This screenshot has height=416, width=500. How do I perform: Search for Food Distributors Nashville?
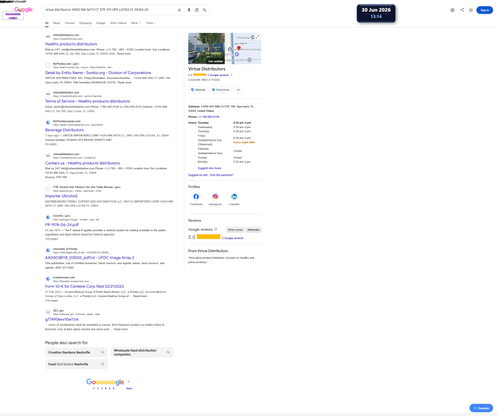[76, 364]
